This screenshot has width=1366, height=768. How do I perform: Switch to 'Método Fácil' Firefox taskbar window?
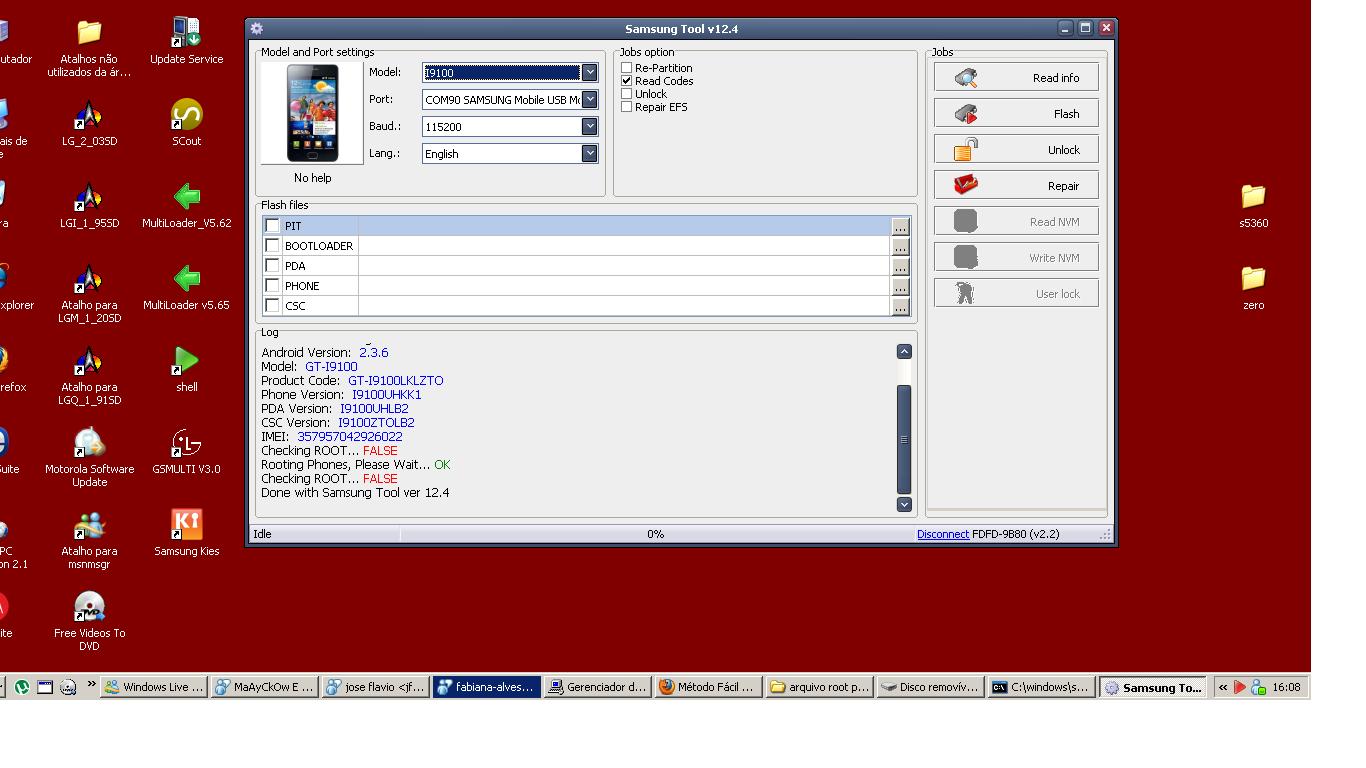709,687
